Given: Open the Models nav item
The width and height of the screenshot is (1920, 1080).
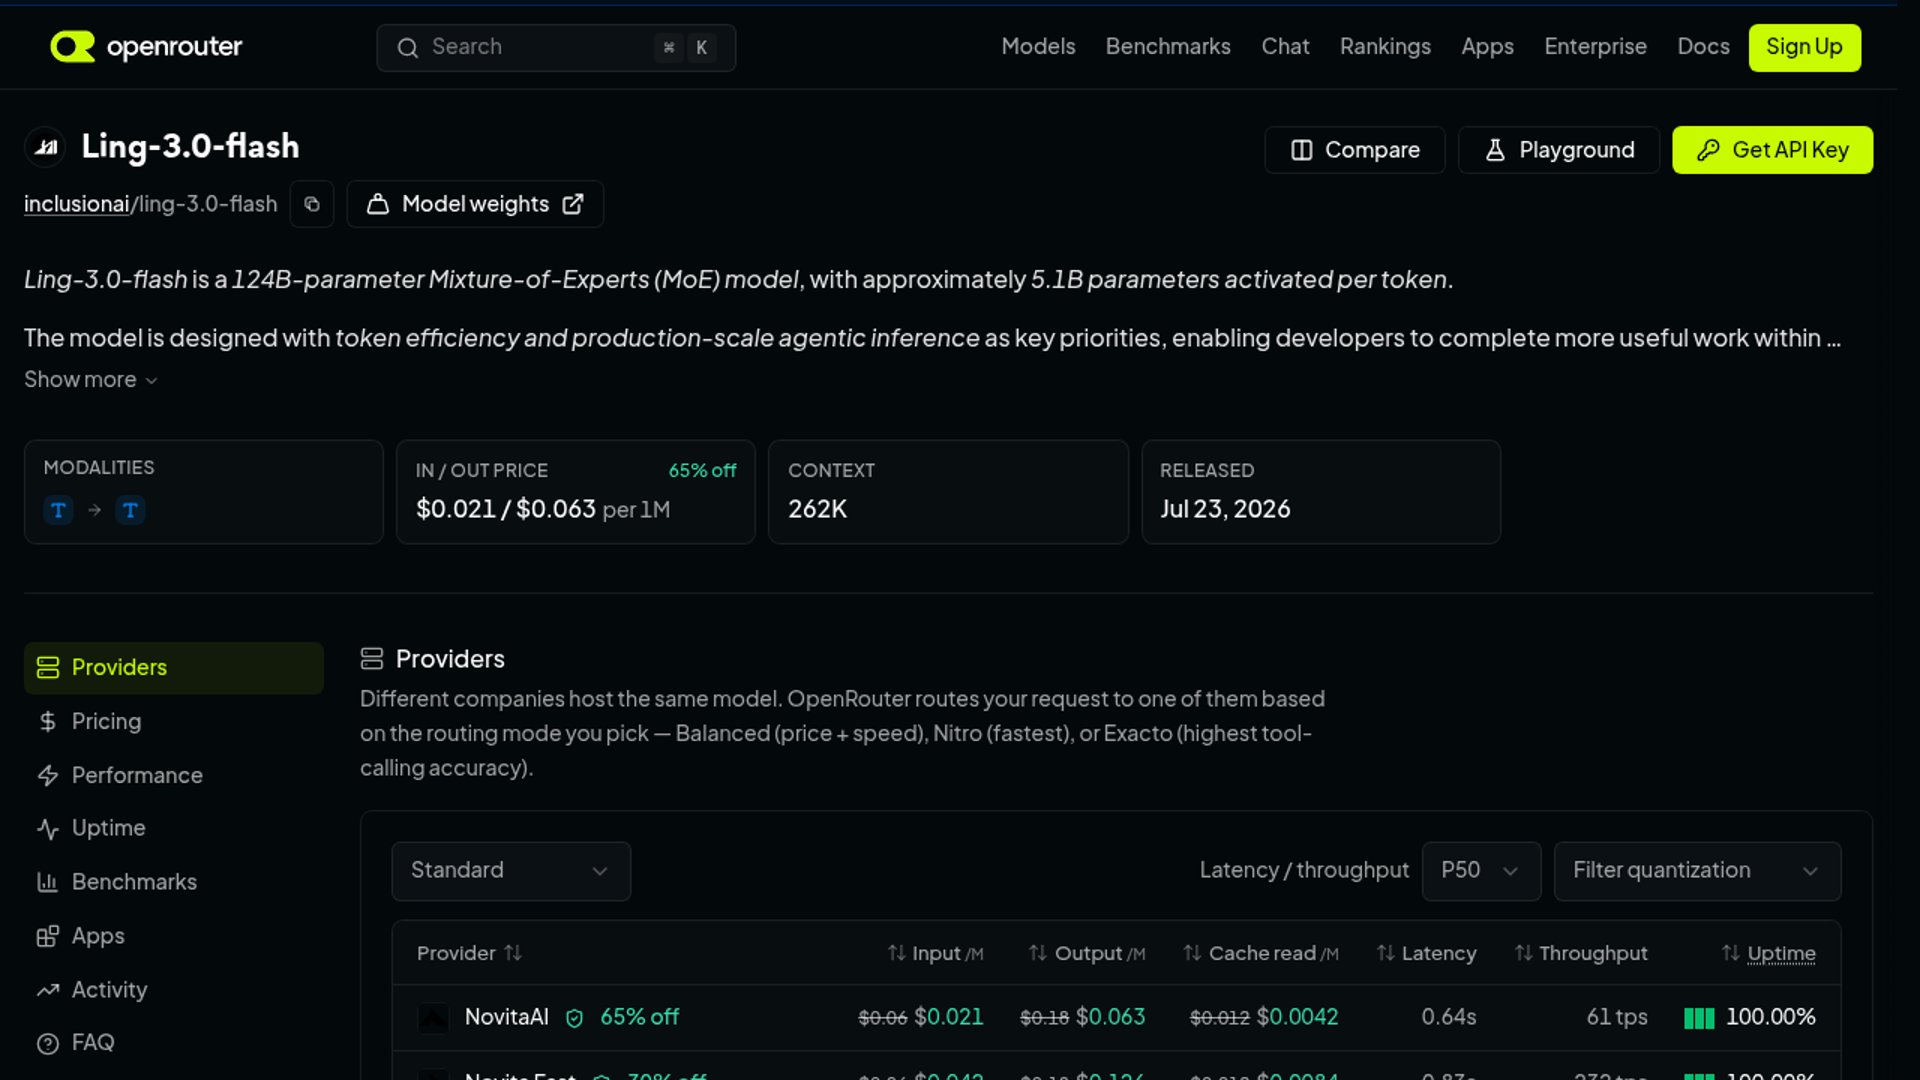Looking at the screenshot, I should 1038,47.
